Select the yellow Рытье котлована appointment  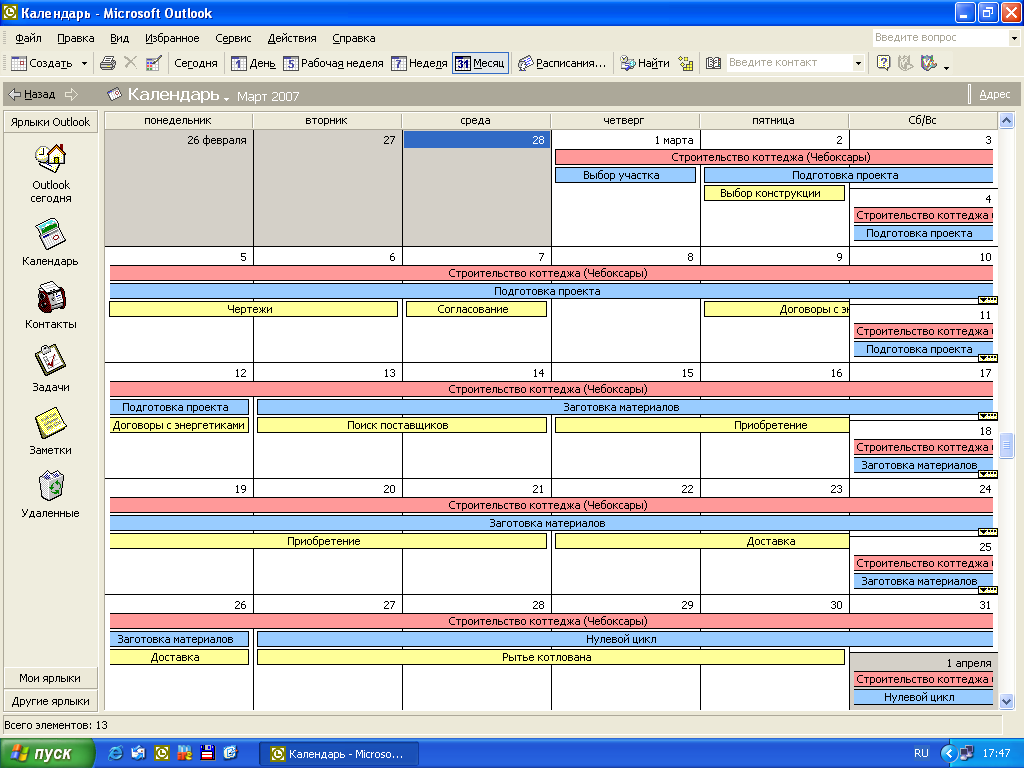pyautogui.click(x=551, y=657)
